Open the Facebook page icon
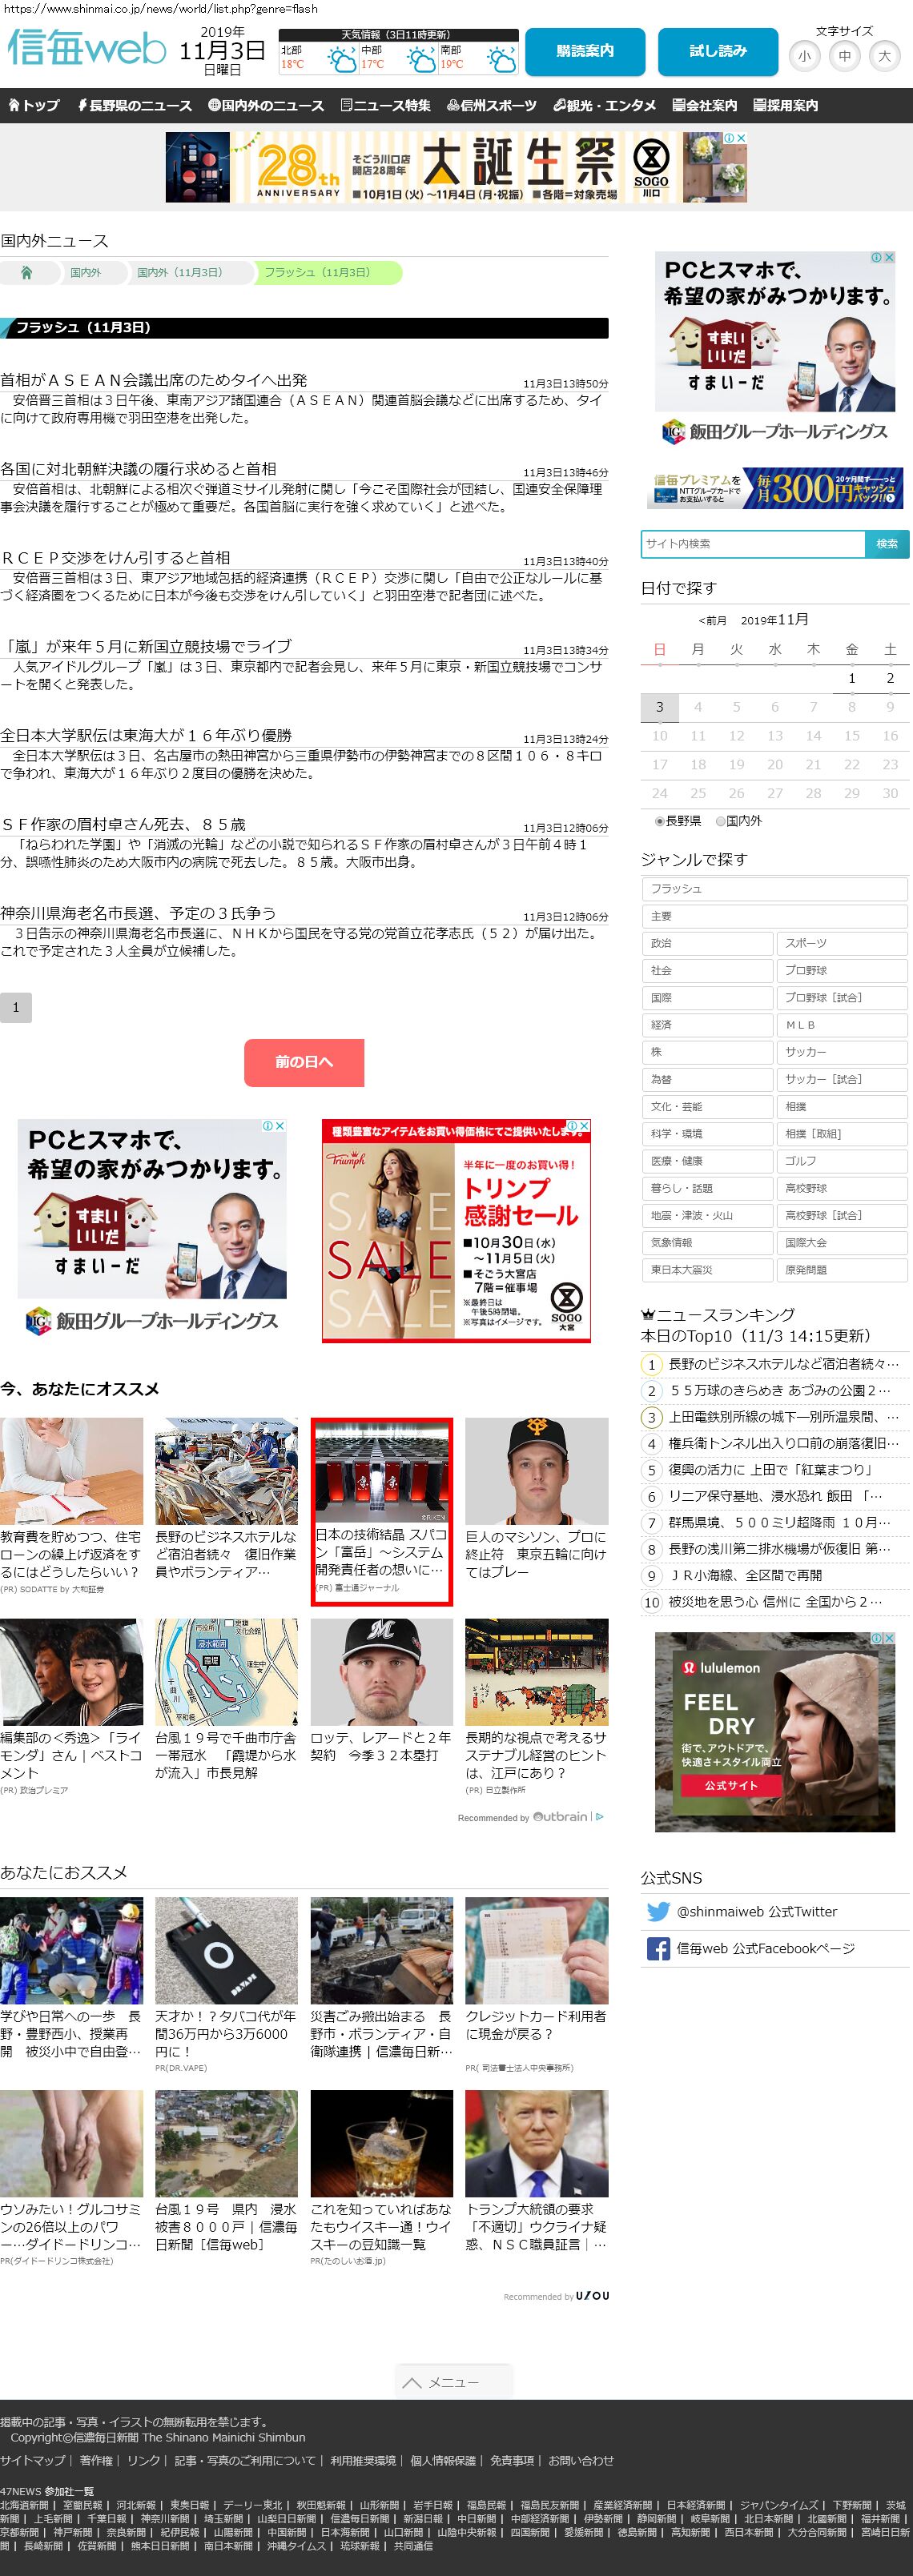Image resolution: width=913 pixels, height=2576 pixels. click(658, 1948)
